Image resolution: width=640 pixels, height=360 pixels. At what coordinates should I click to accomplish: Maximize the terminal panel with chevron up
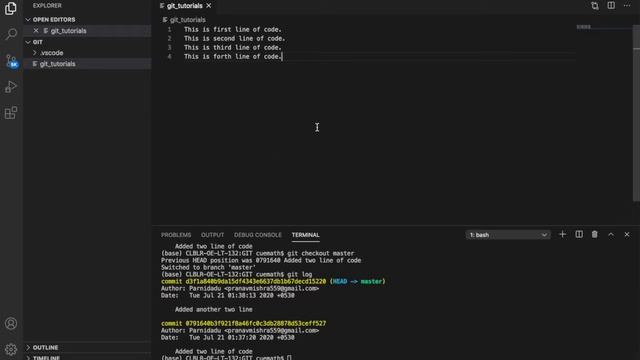611,235
